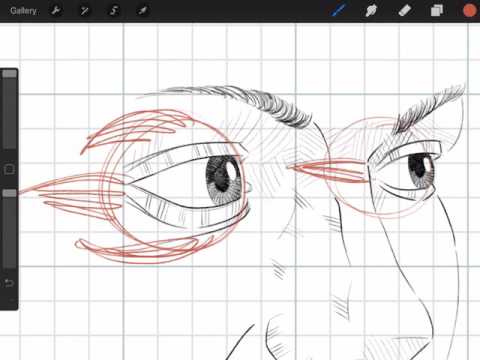Open the Actions wrench menu
Screen dimensions: 480x360
tap(56, 11)
